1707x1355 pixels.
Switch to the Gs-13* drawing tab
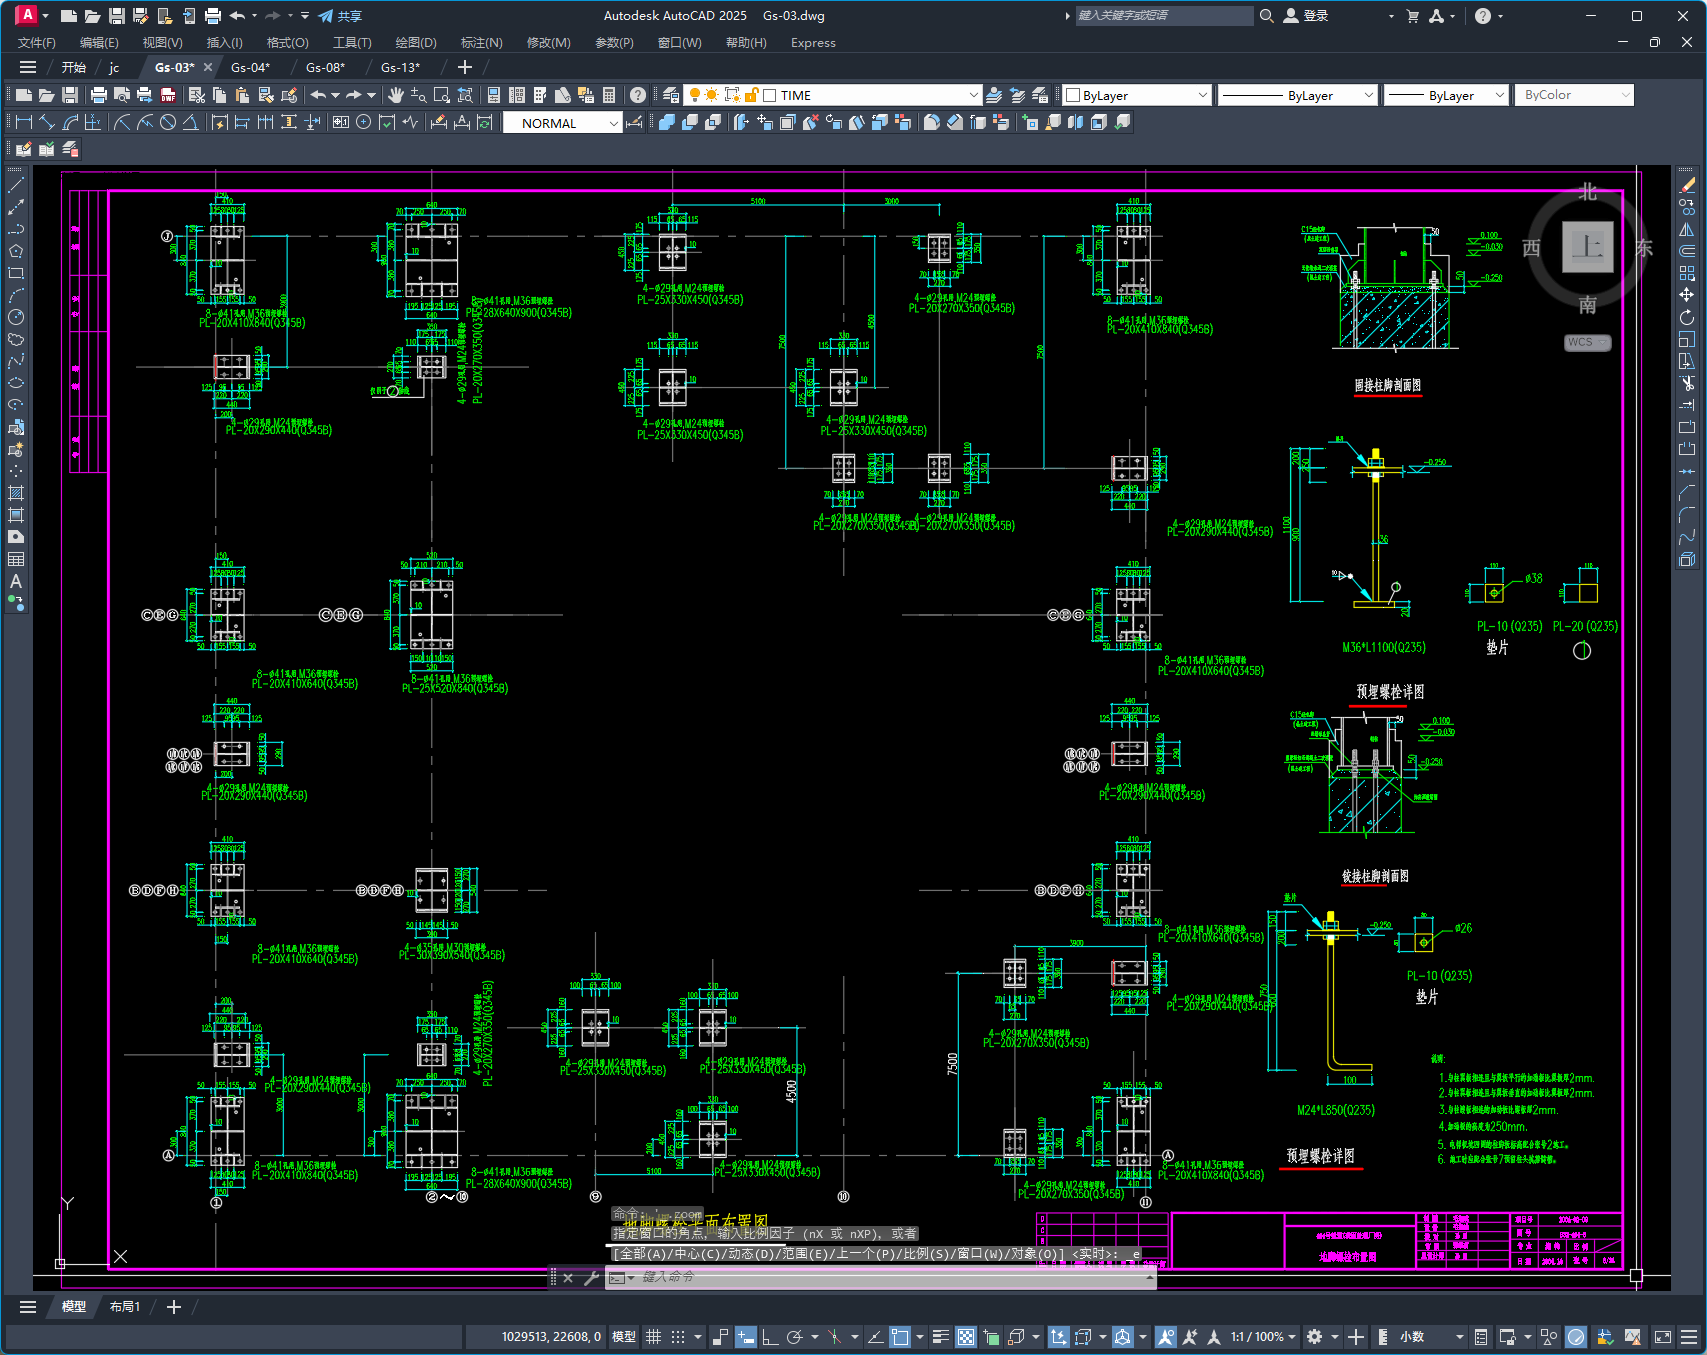coord(400,67)
